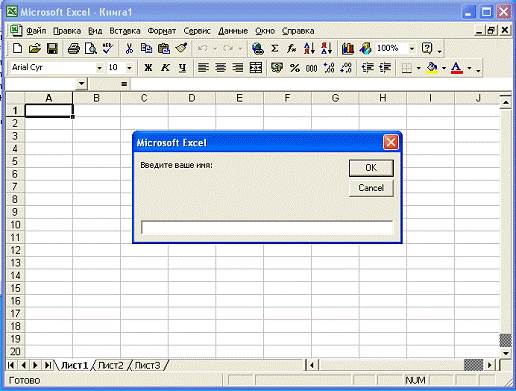Sort ascending with the A-to-Я icon
516x391 pixels.
(x=309, y=49)
